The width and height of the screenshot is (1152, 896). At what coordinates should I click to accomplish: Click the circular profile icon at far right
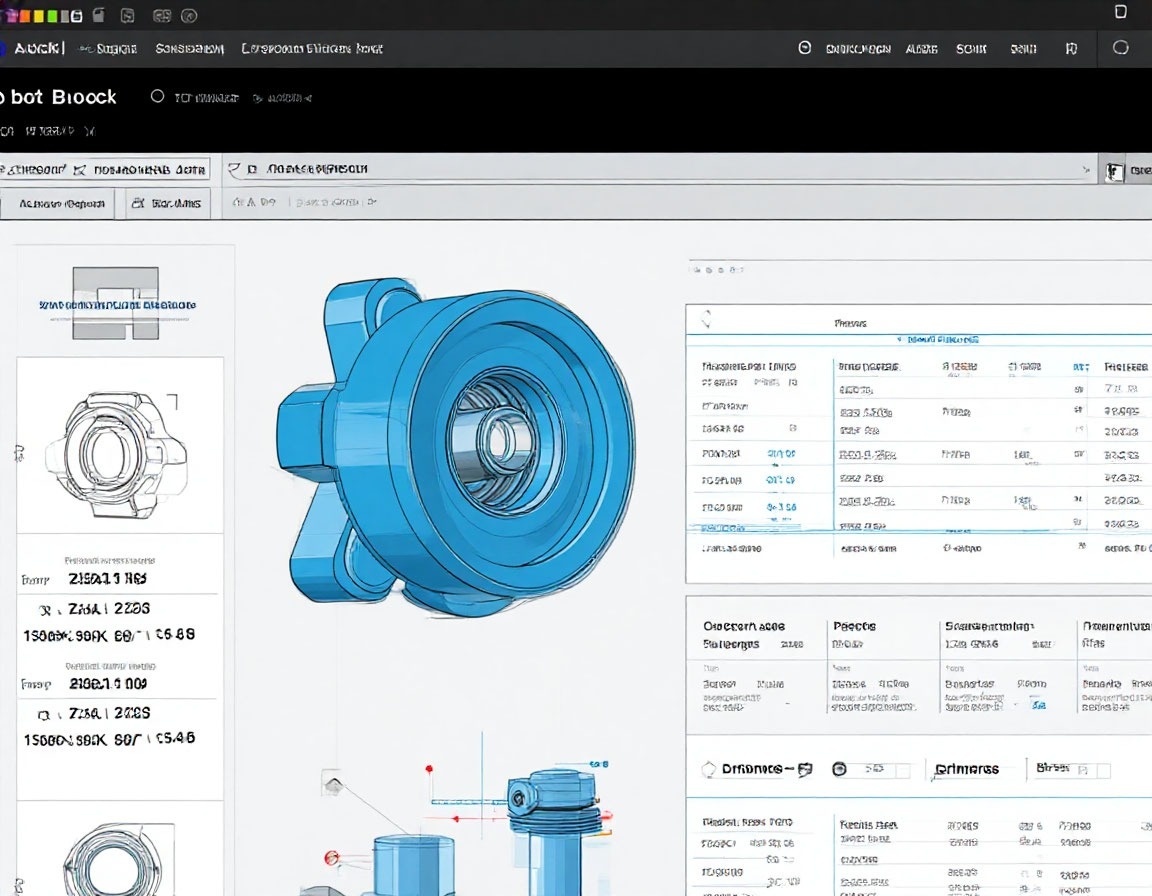[1120, 48]
